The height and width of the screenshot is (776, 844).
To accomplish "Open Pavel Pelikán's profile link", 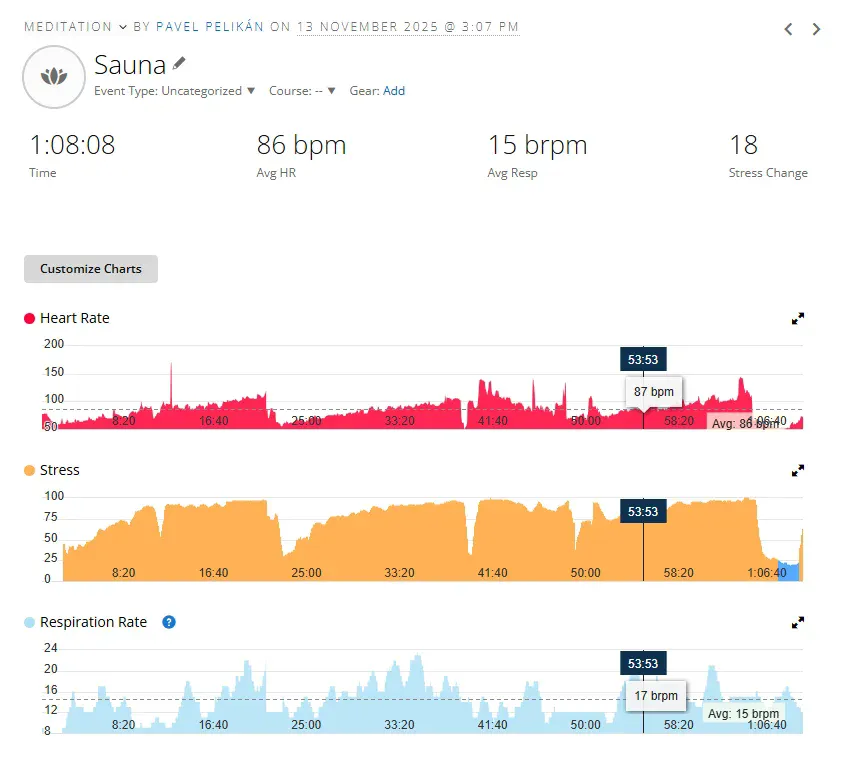I will tap(210, 27).
